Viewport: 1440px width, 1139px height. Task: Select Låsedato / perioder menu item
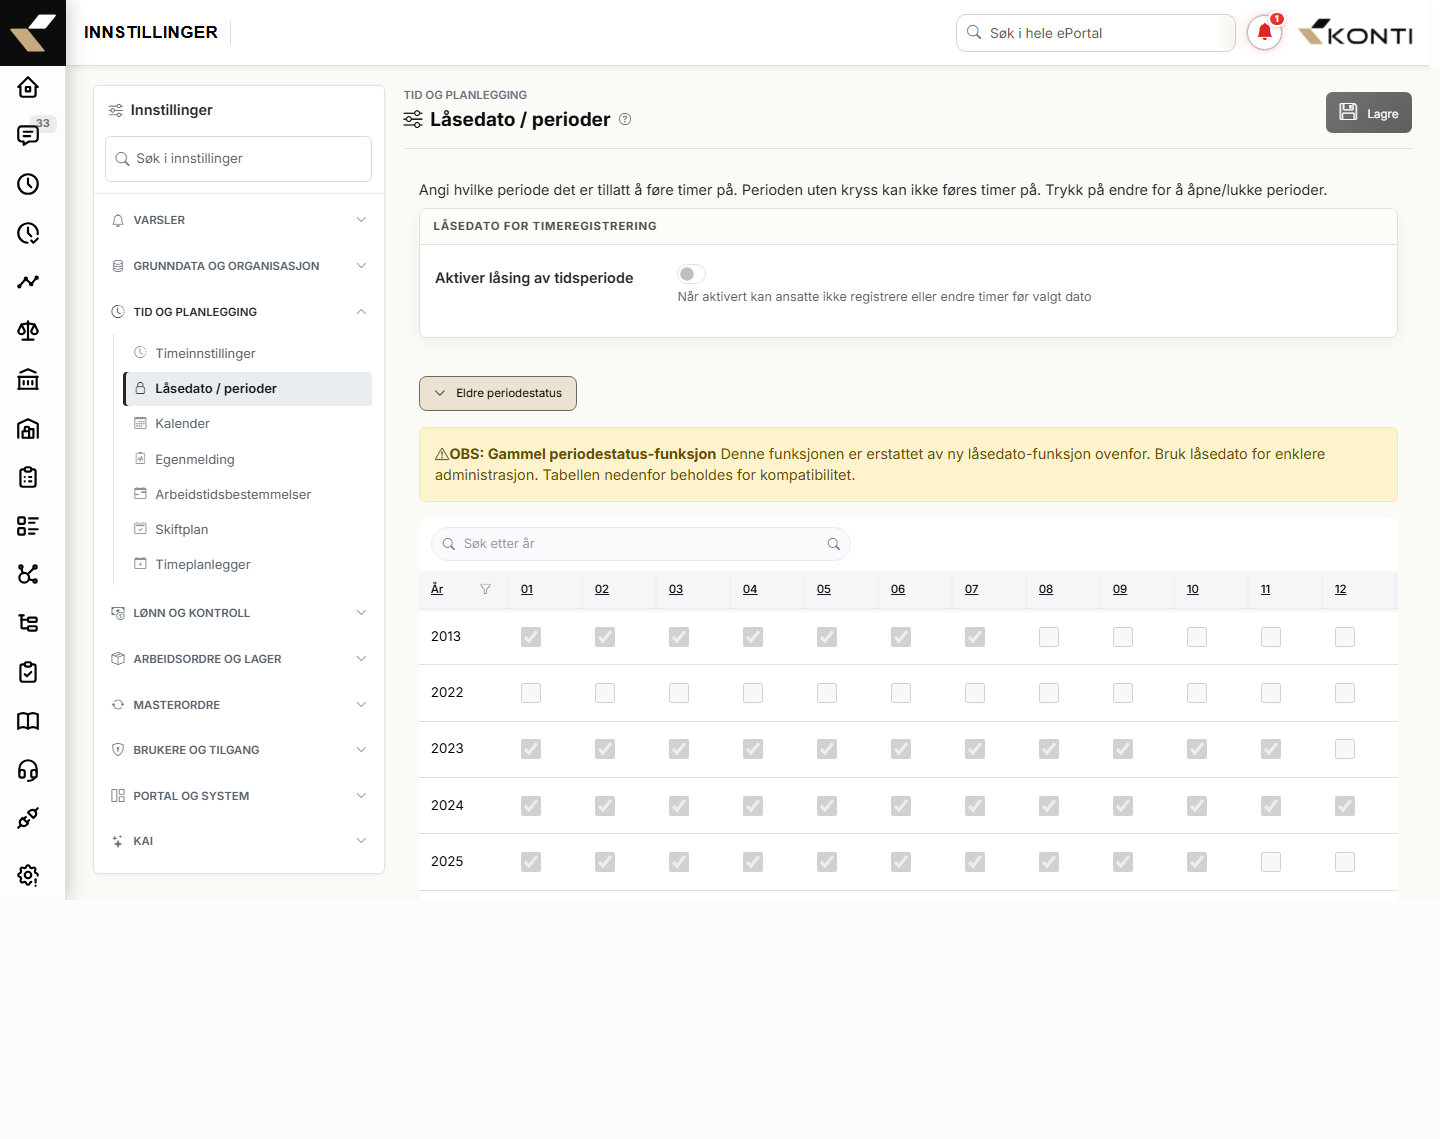point(248,389)
